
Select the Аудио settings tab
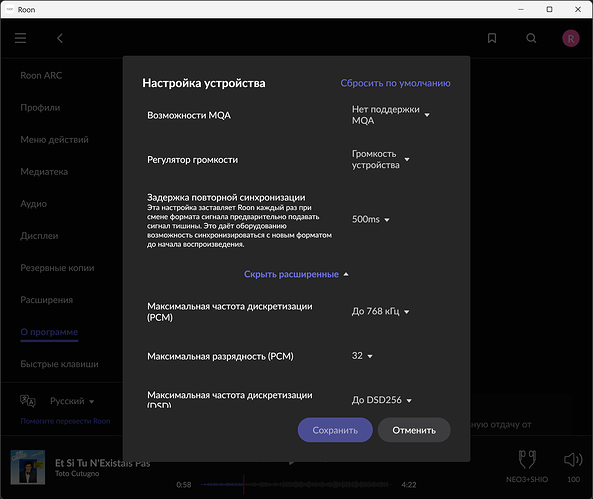pyautogui.click(x=34, y=204)
